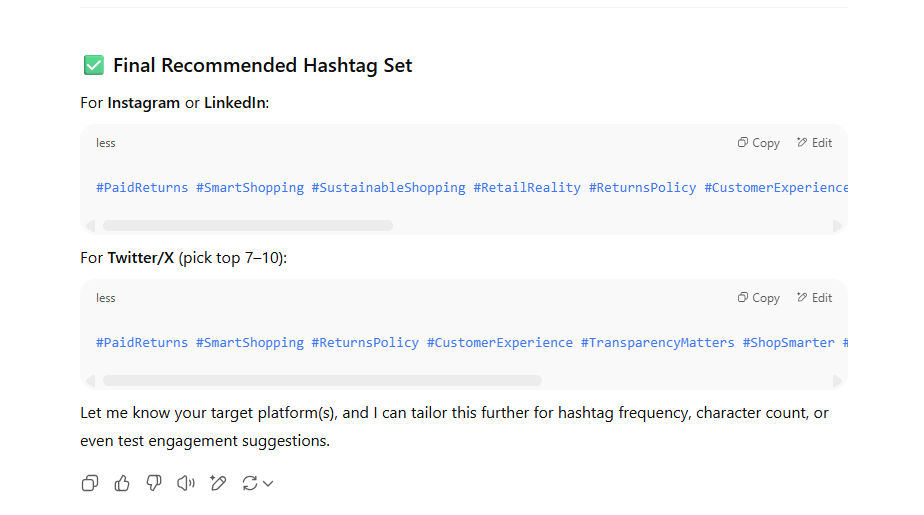Give thumbs up to this response
This screenshot has width=924, height=515.
(122, 483)
